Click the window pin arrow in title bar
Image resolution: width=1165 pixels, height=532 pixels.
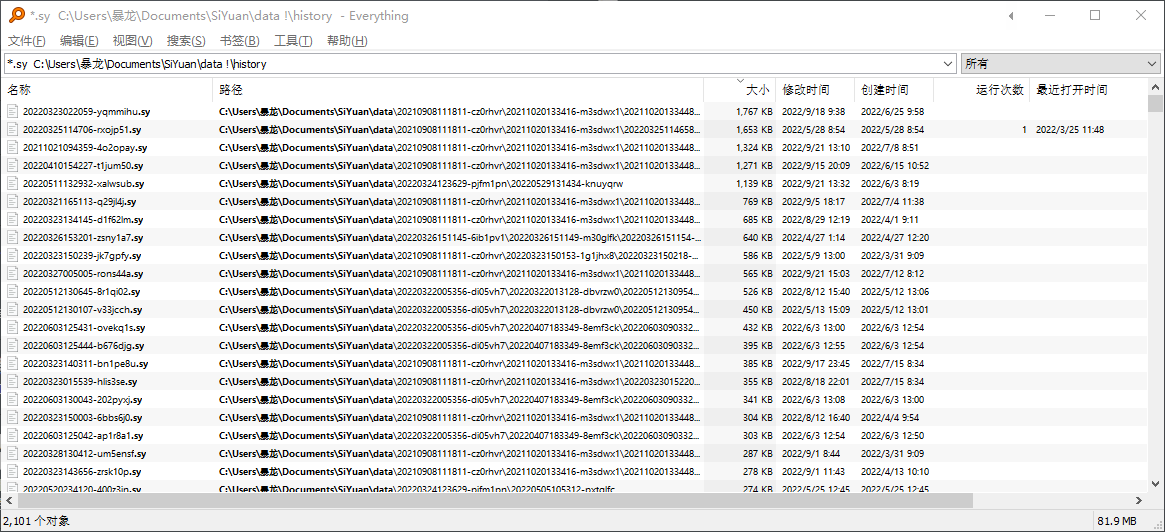1010,15
